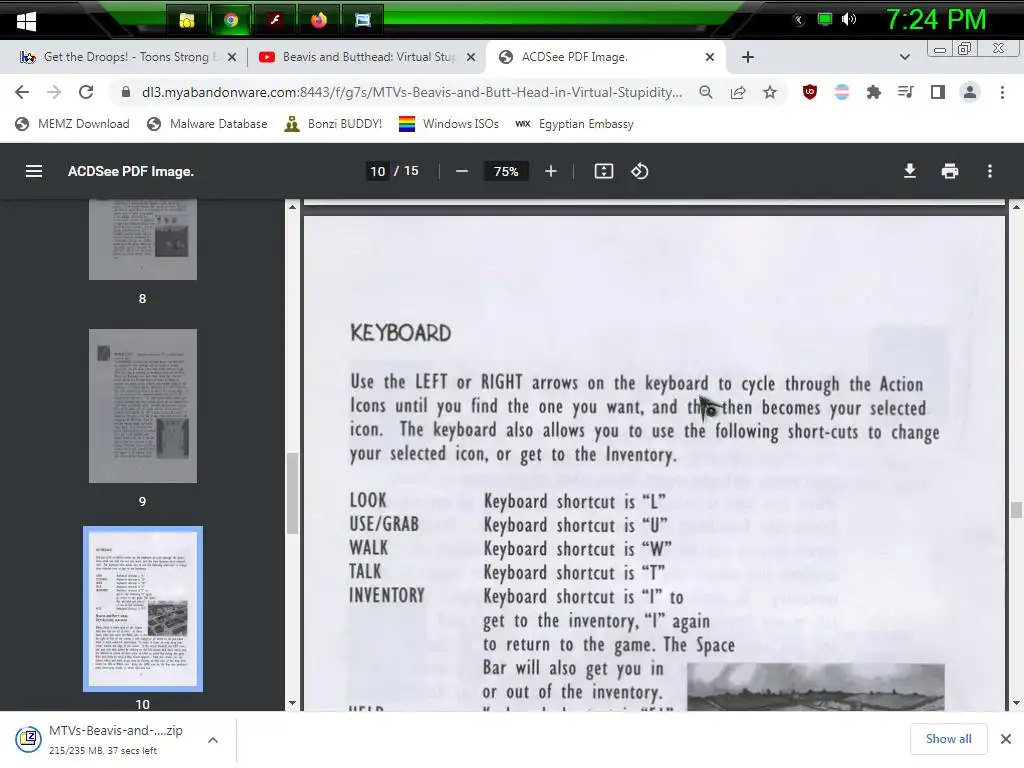Click the KEYBOARD heading text
Viewport: 1024px width, 768px height.
(x=400, y=333)
